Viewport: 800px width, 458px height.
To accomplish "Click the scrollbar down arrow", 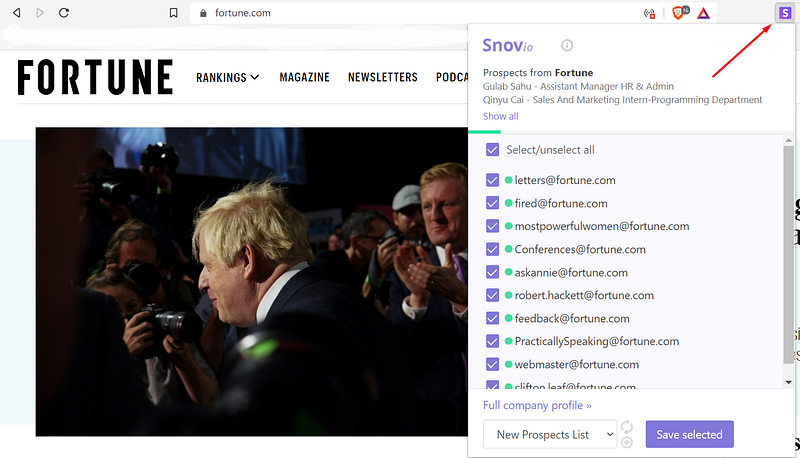I will click(788, 382).
